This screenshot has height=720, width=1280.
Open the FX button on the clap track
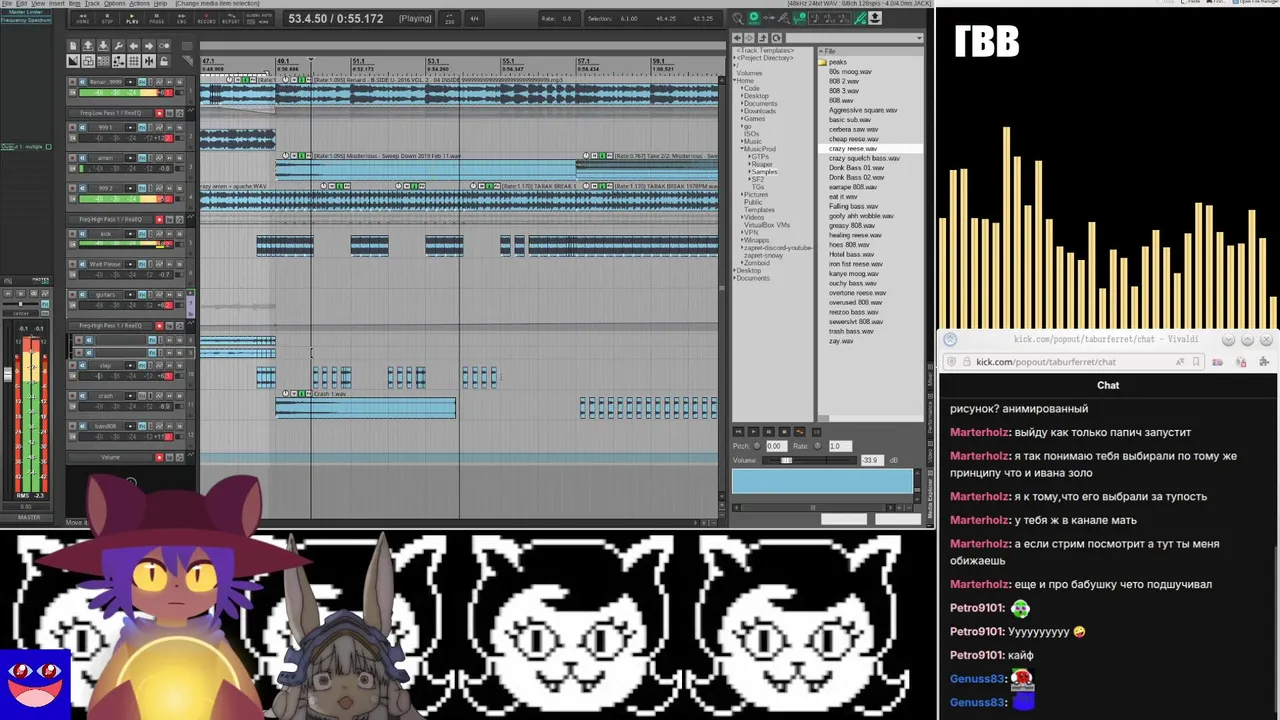pyautogui.click(x=142, y=366)
